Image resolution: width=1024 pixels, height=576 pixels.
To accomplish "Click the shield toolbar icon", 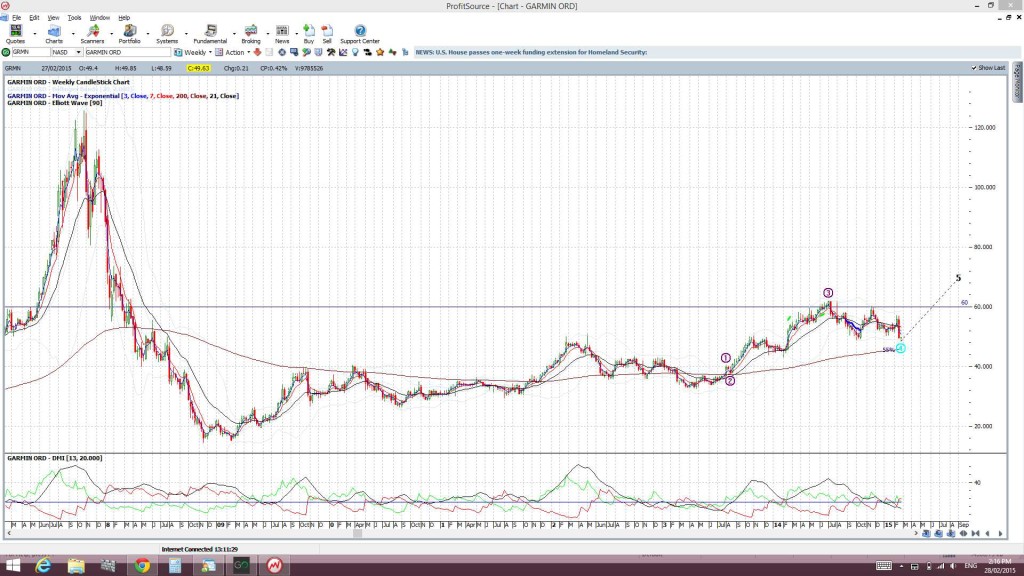I will (318, 52).
